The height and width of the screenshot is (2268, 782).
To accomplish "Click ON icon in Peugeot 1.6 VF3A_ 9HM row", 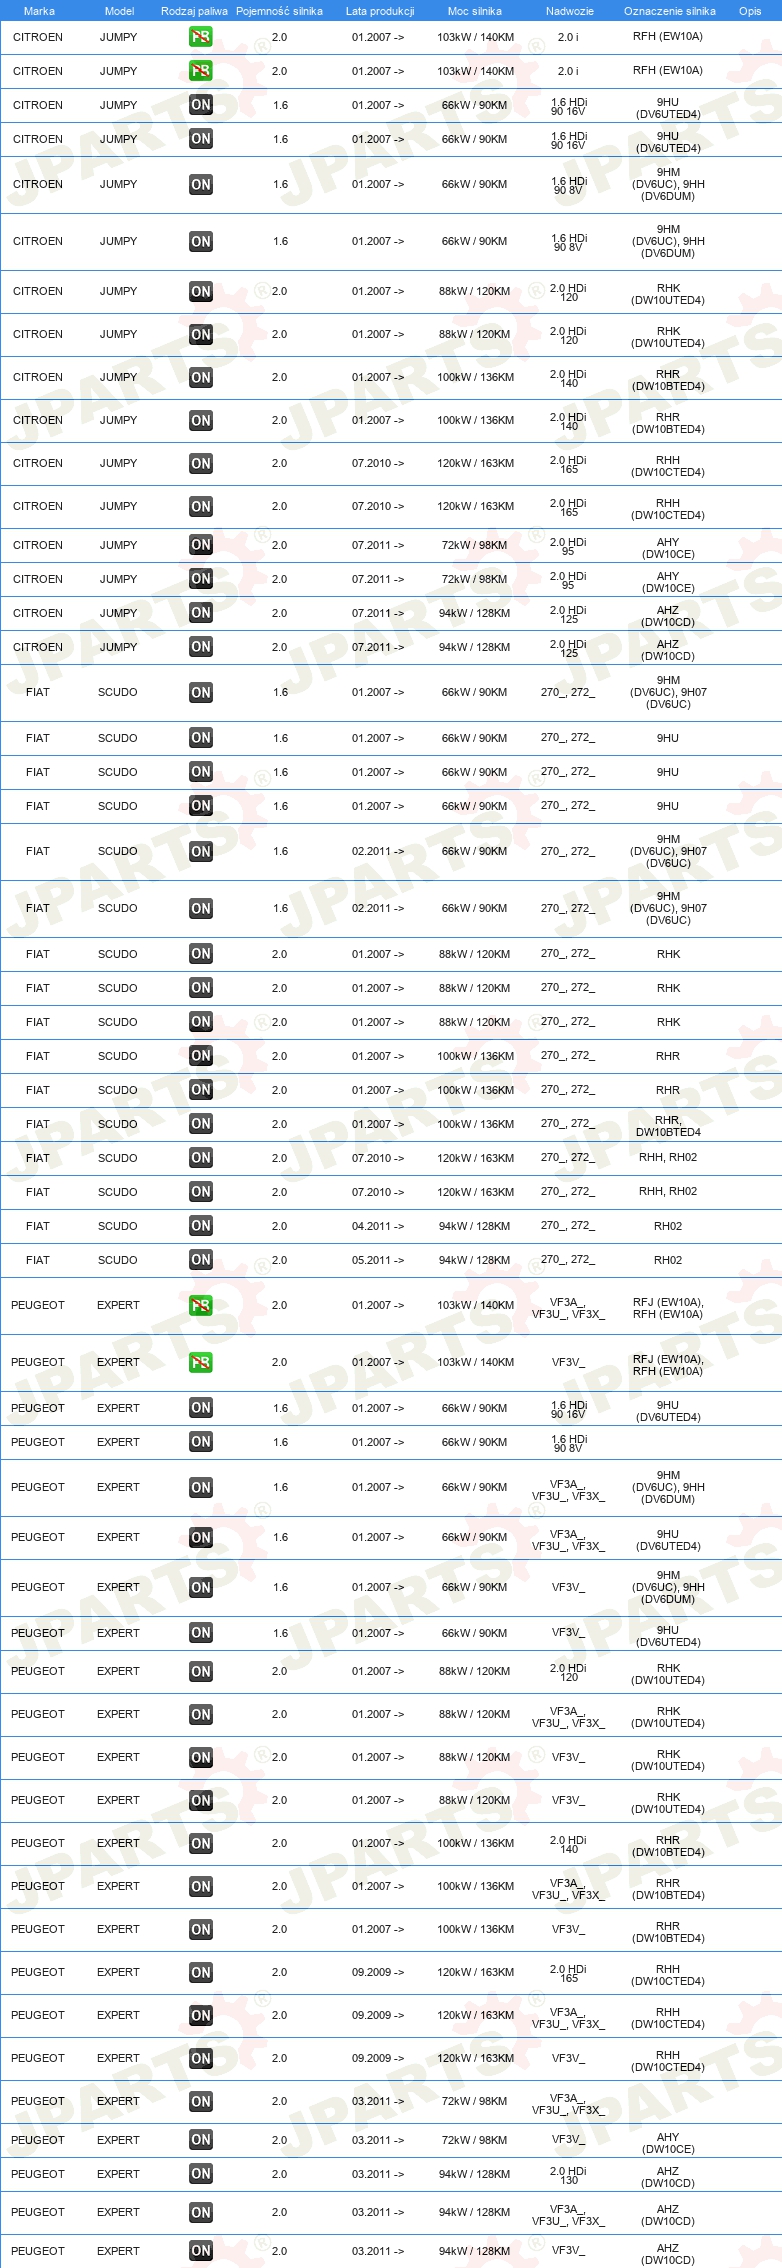I will 201,1487.
